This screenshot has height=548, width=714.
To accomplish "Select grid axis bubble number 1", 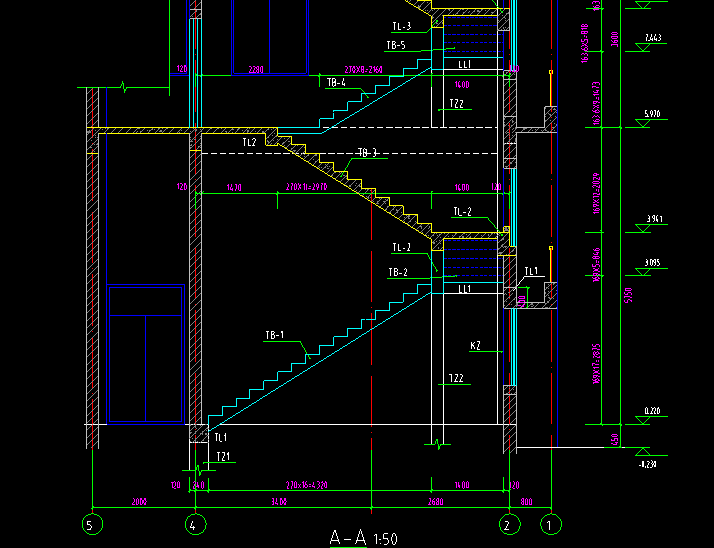I will 549,523.
